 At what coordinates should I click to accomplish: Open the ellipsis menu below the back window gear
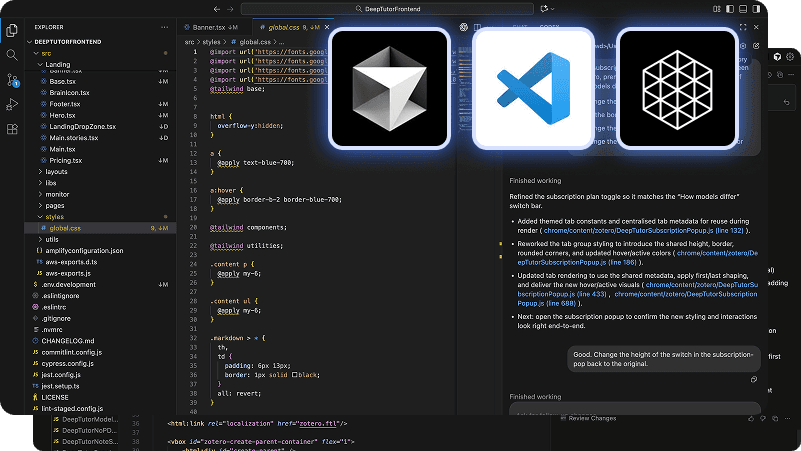pos(791,75)
